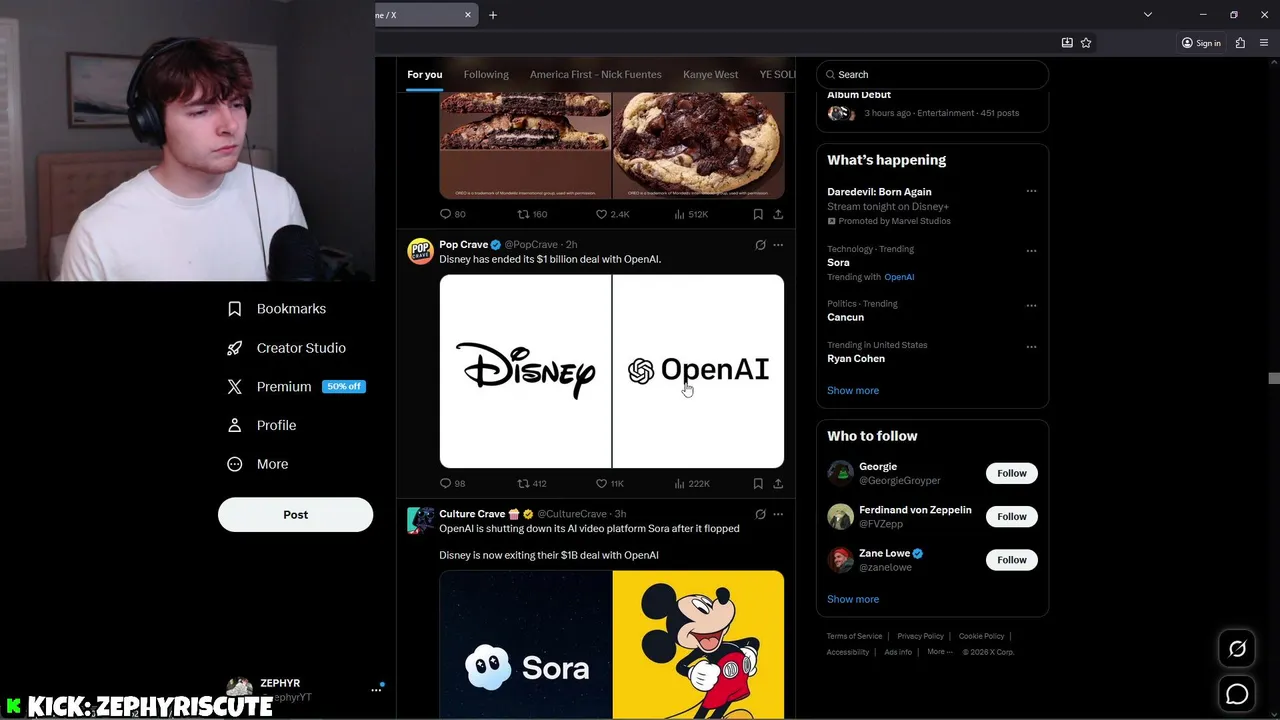Screen dimensions: 1280x720
Task: Open more options on Culture Crave post
Action: tap(778, 514)
